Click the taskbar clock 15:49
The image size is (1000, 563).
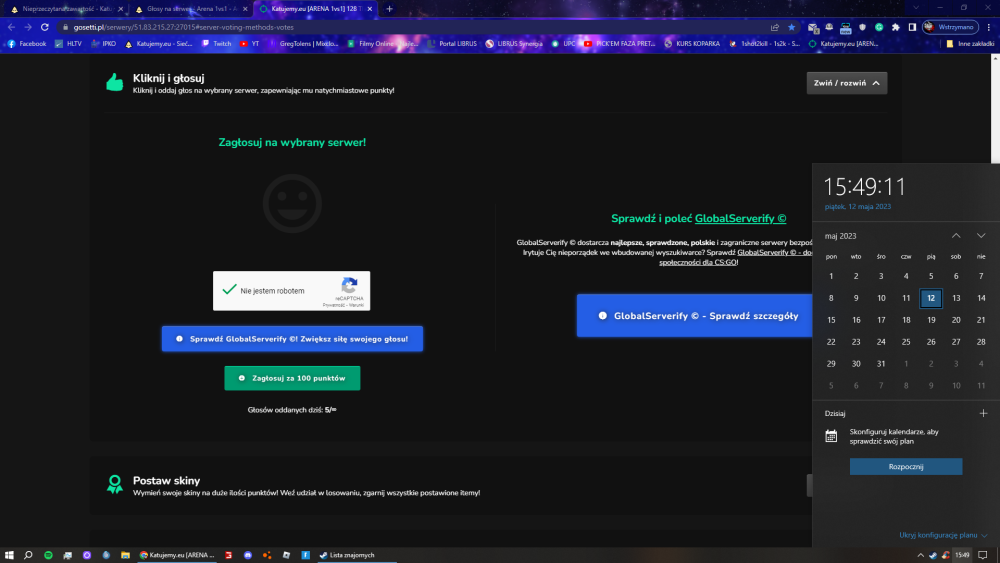coord(962,555)
